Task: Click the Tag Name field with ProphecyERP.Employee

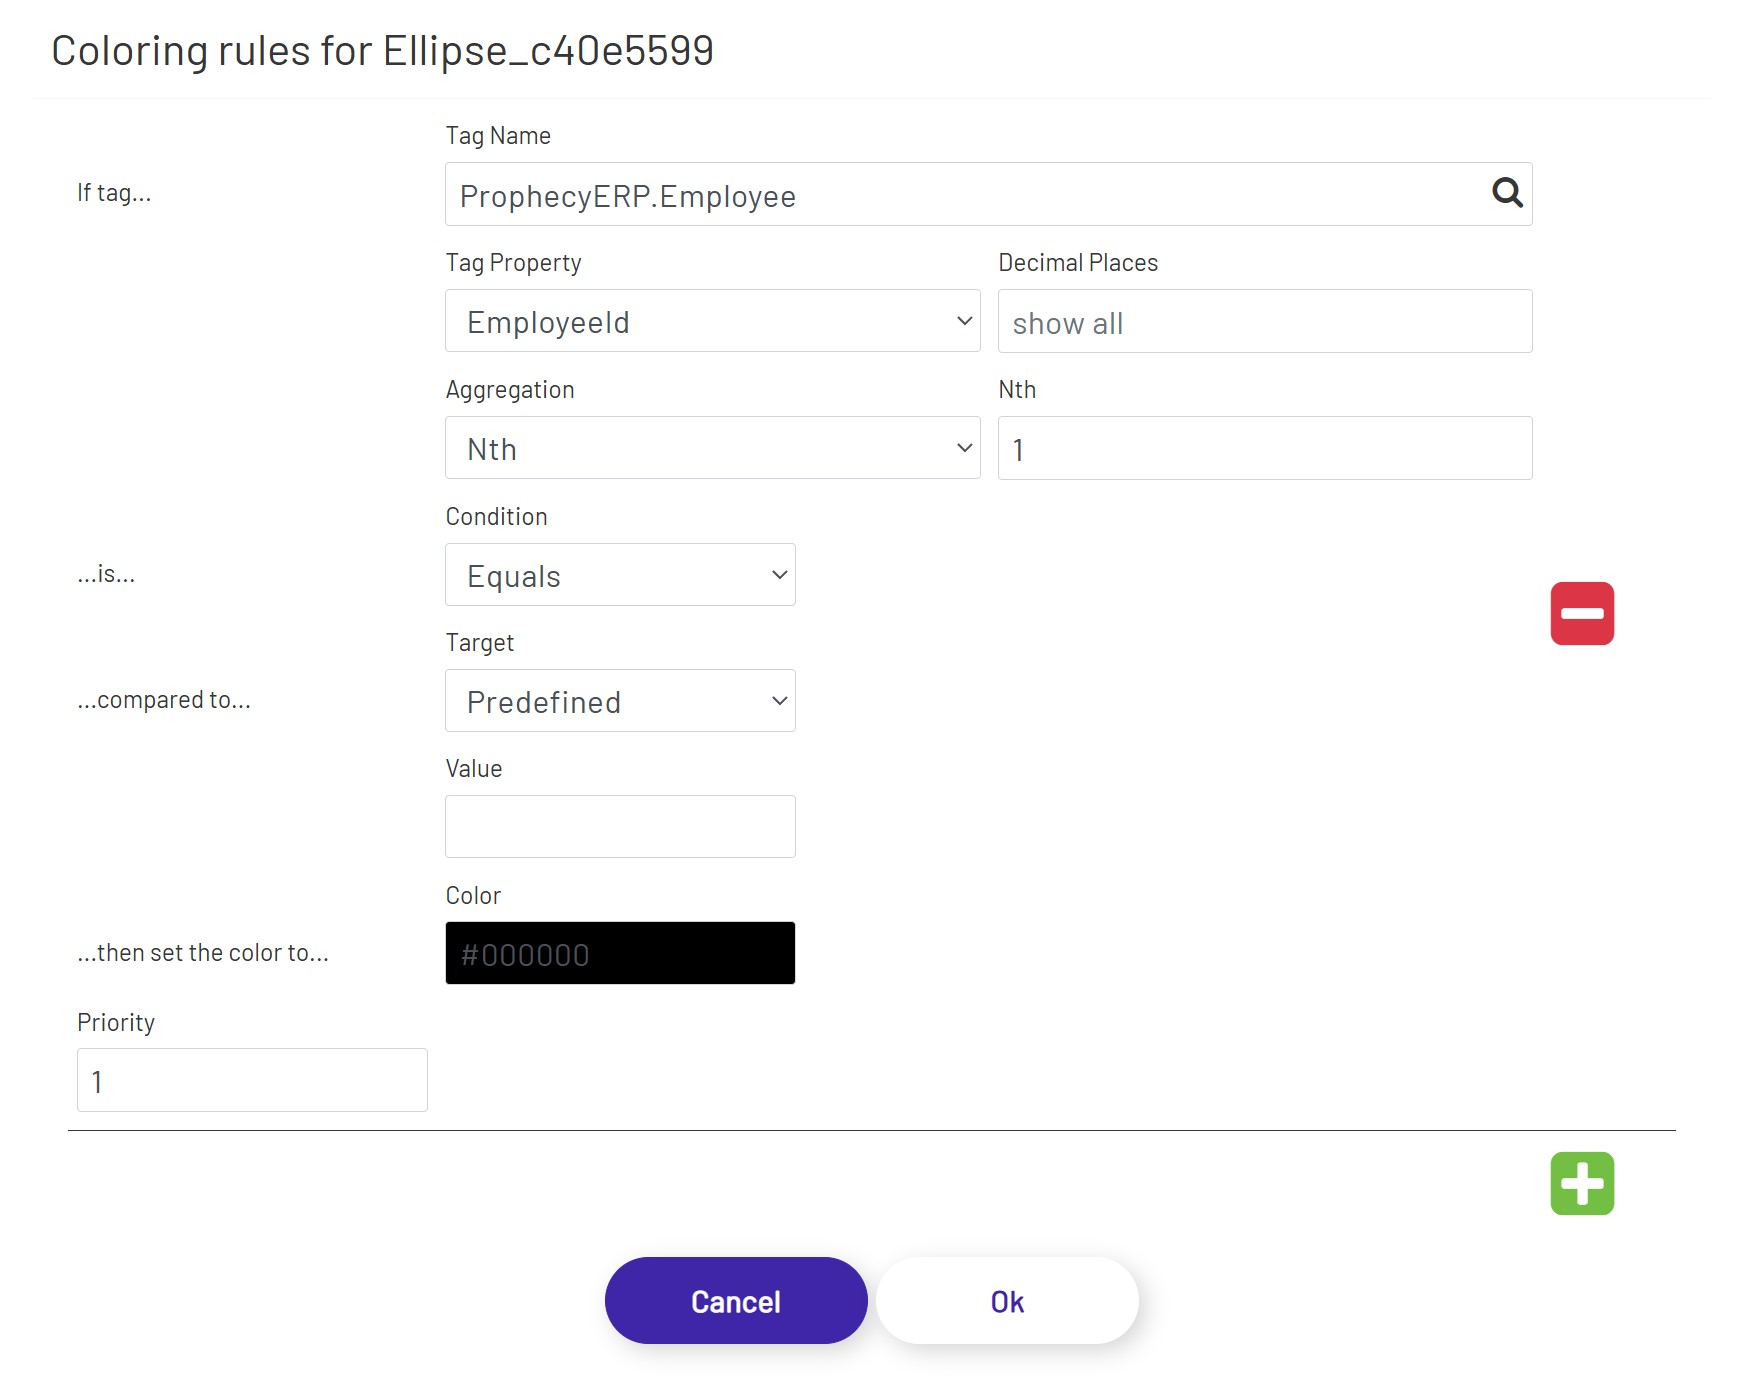Action: click(960, 195)
